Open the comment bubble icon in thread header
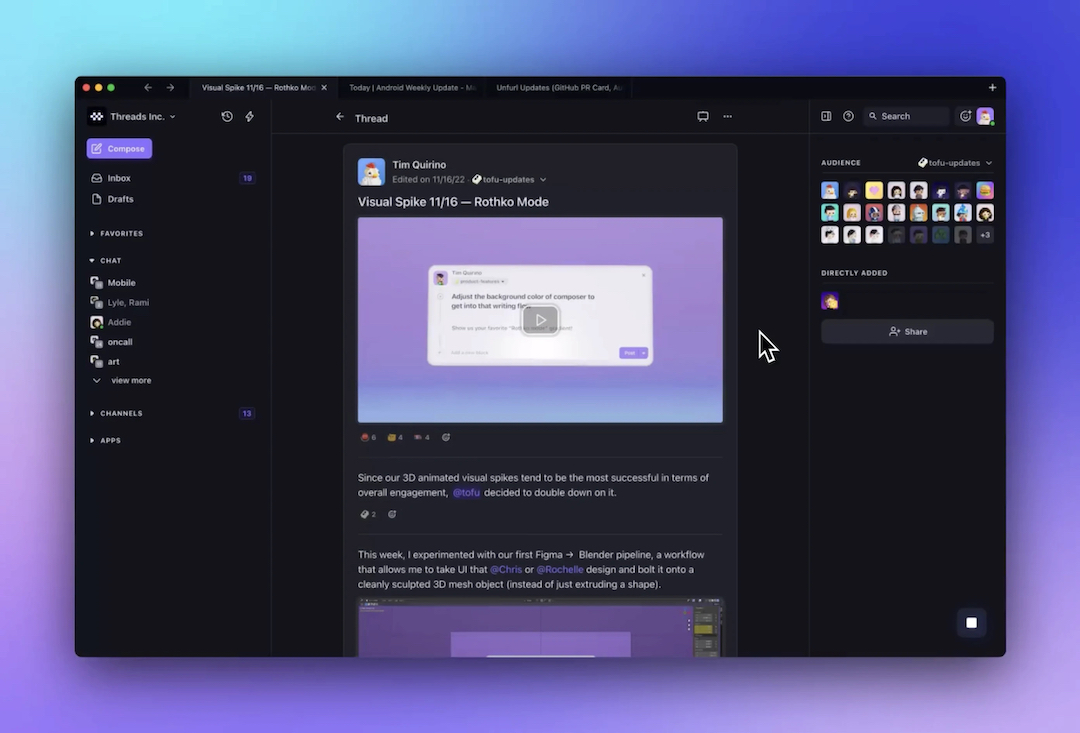 [703, 117]
